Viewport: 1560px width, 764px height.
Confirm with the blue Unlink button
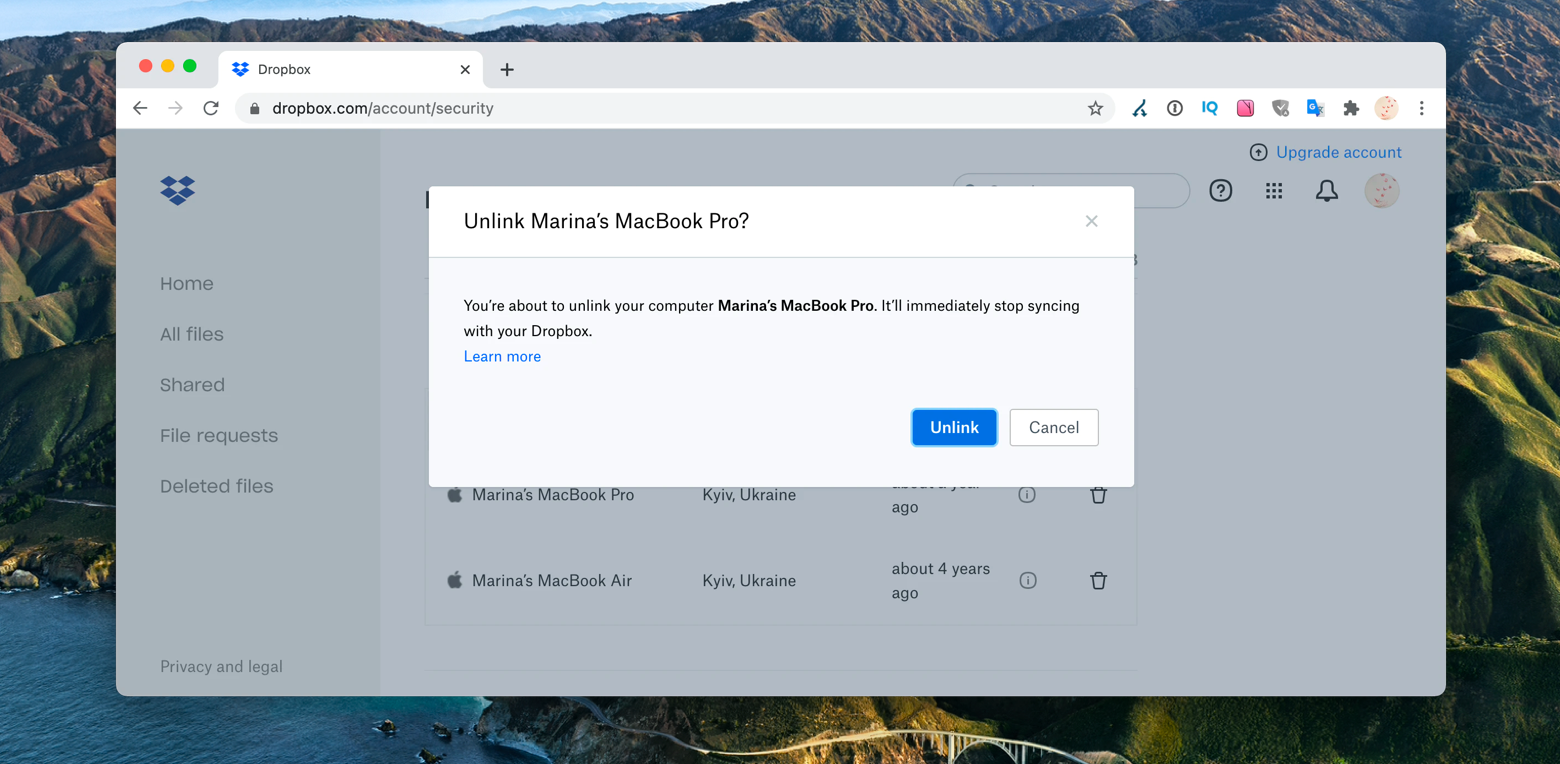pyautogui.click(x=954, y=427)
